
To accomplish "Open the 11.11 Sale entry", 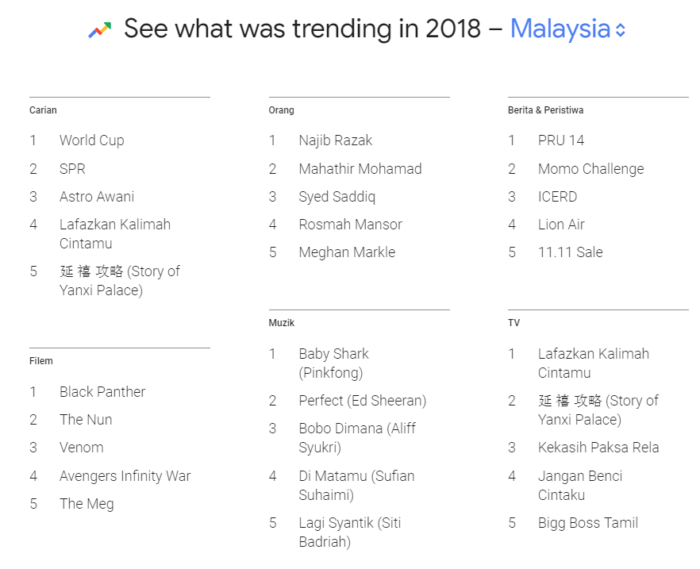I will pos(570,252).
